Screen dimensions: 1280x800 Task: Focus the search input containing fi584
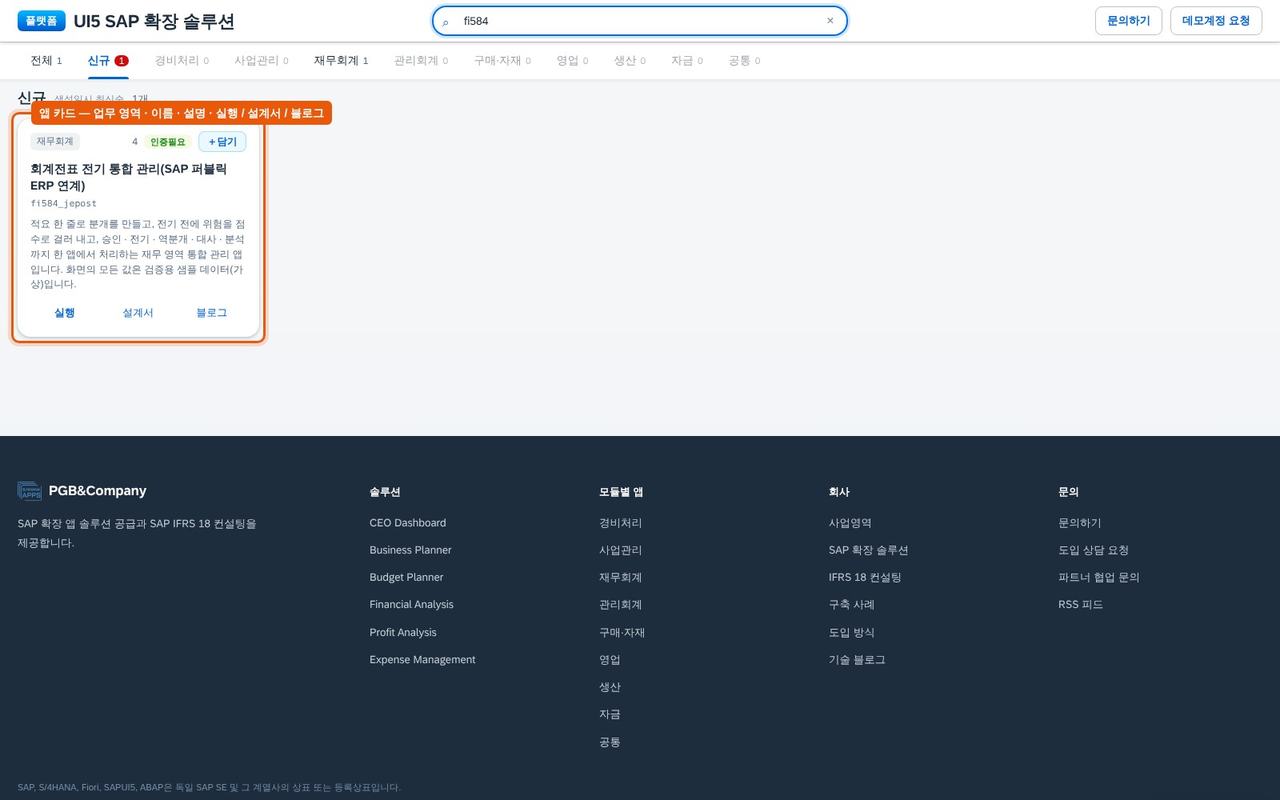tap(640, 21)
